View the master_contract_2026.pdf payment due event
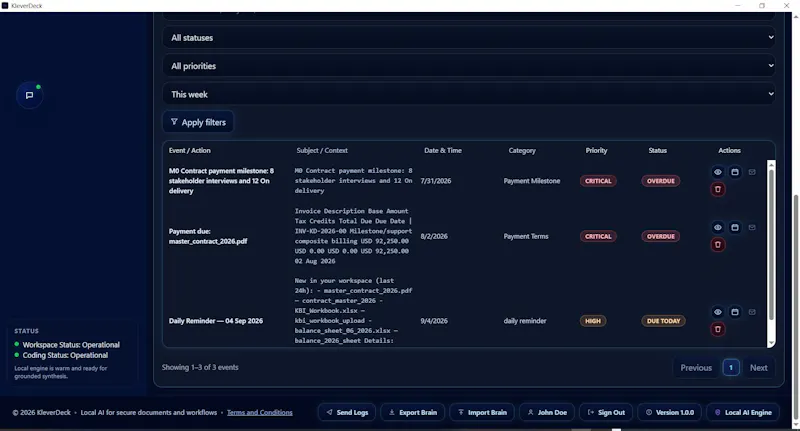Image resolution: width=800 pixels, height=431 pixels. point(717,227)
